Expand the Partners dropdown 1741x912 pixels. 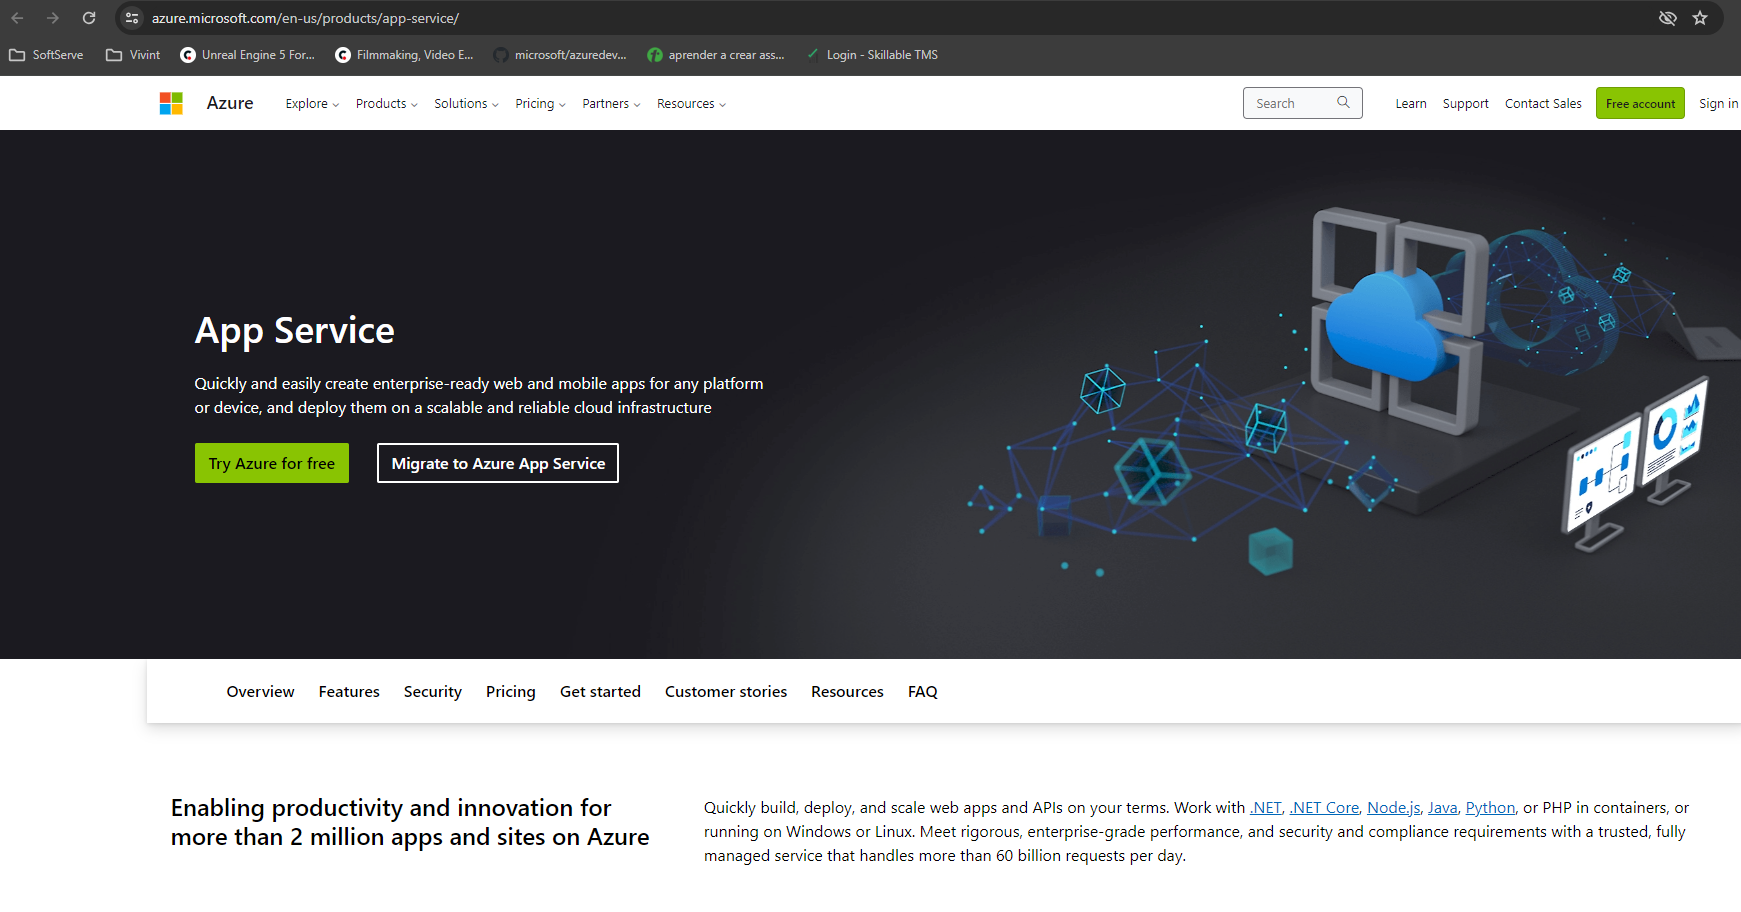point(611,104)
